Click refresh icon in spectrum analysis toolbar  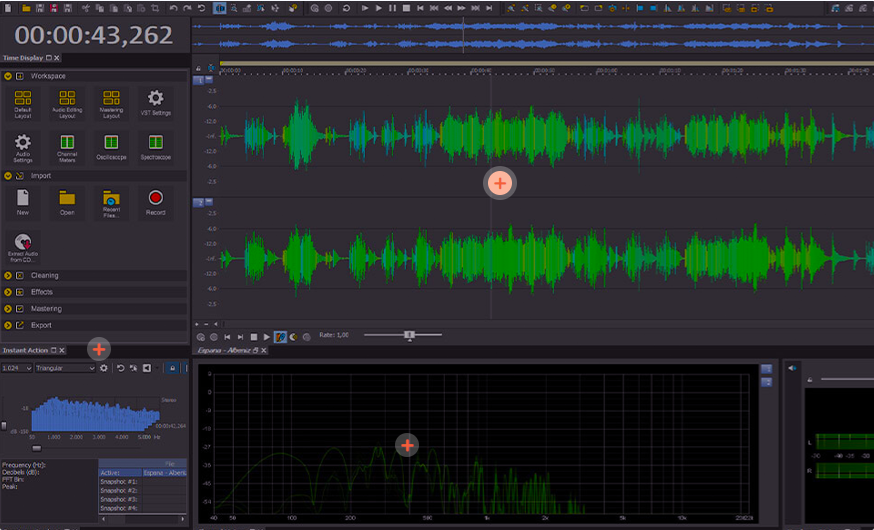click(120, 368)
